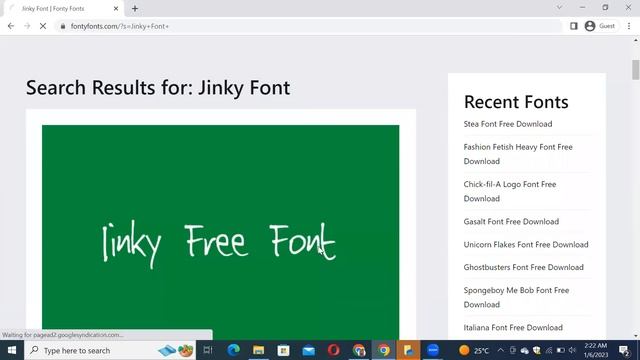Go back to the previous page
This screenshot has height=360, width=640.
click(x=11, y=26)
